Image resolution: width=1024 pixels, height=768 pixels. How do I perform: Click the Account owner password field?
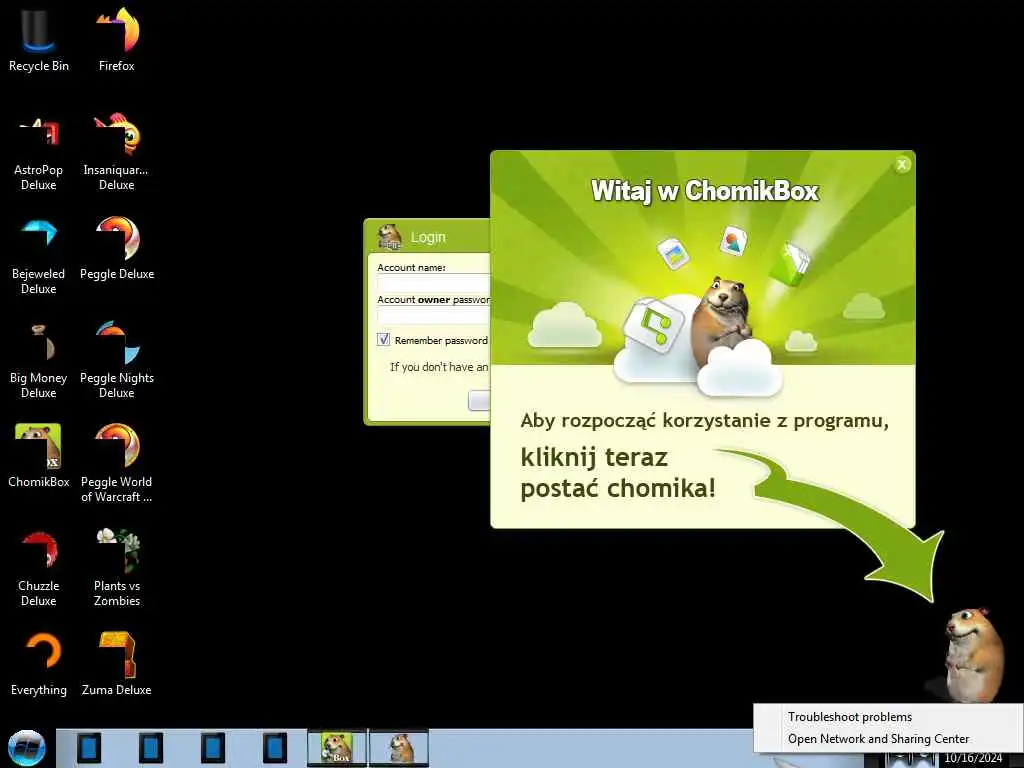tap(434, 315)
